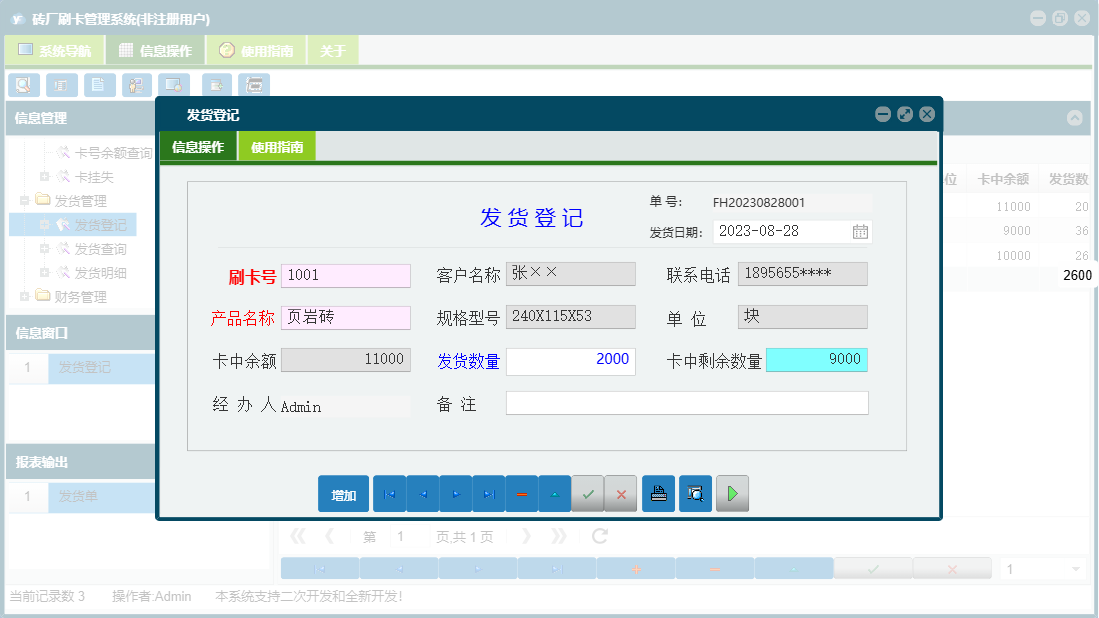The height and width of the screenshot is (618, 1099).
Task: Open the record search tool on the main toolbar
Action: pos(23,85)
